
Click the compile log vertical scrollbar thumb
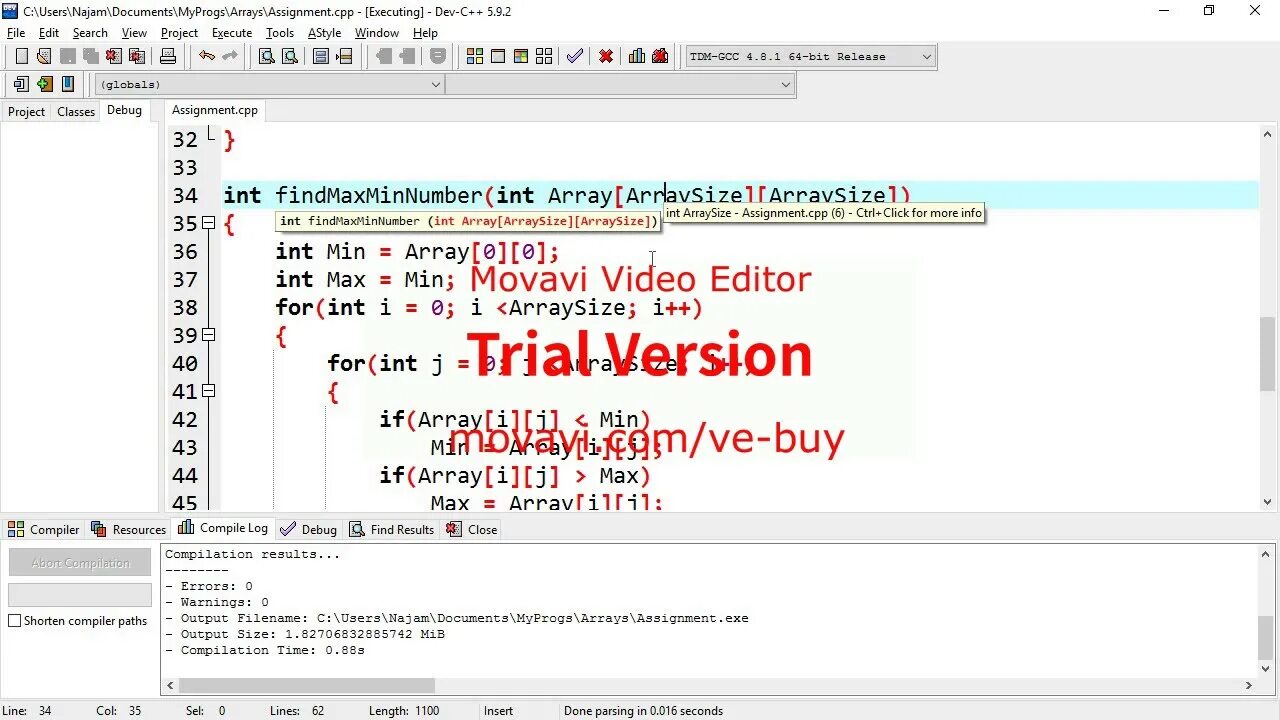[1267, 638]
